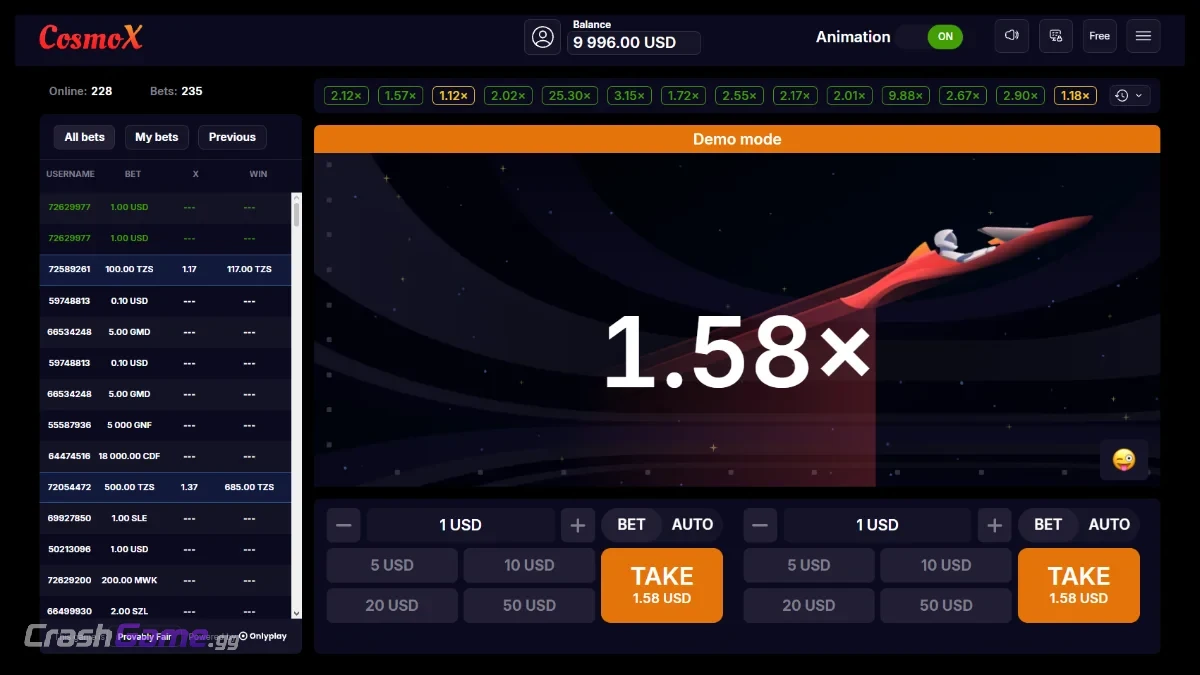Click the right 1 USD bet field

click(878, 525)
